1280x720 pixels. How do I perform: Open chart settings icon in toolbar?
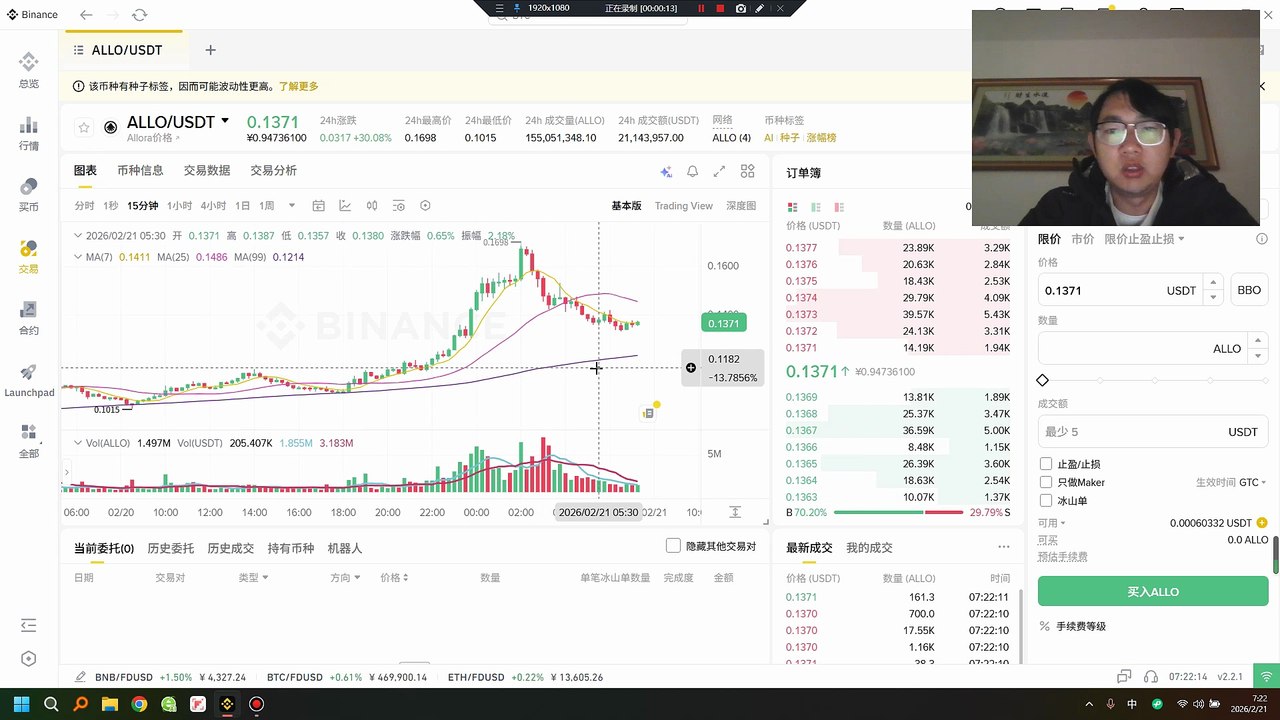click(x=398, y=206)
